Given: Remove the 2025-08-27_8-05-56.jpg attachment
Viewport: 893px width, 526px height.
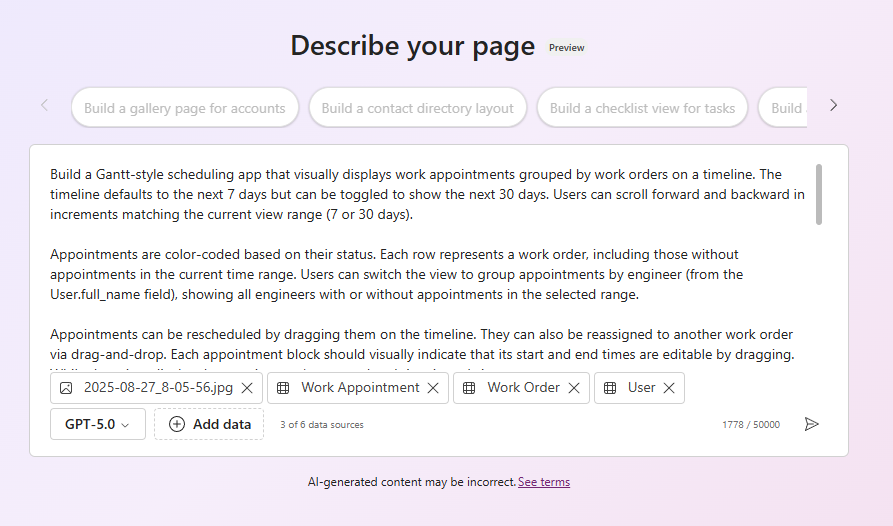Looking at the screenshot, I should click(x=247, y=388).
